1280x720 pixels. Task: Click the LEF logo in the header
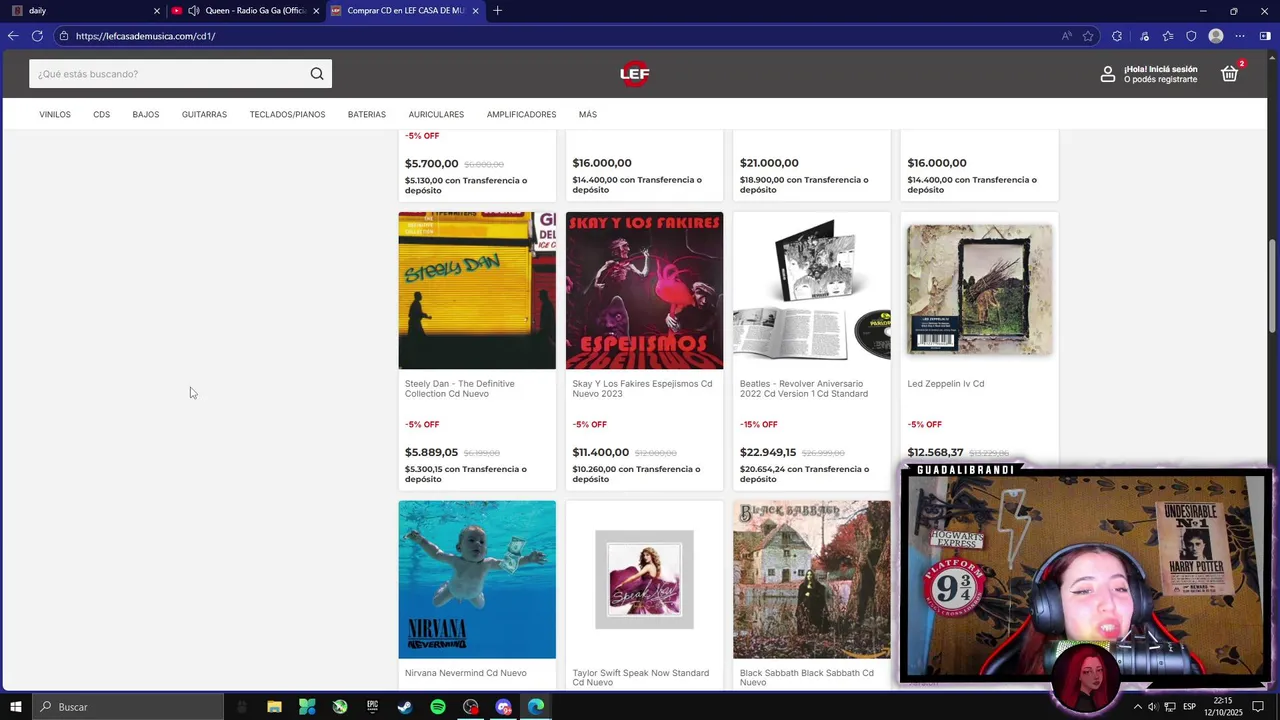tap(635, 73)
